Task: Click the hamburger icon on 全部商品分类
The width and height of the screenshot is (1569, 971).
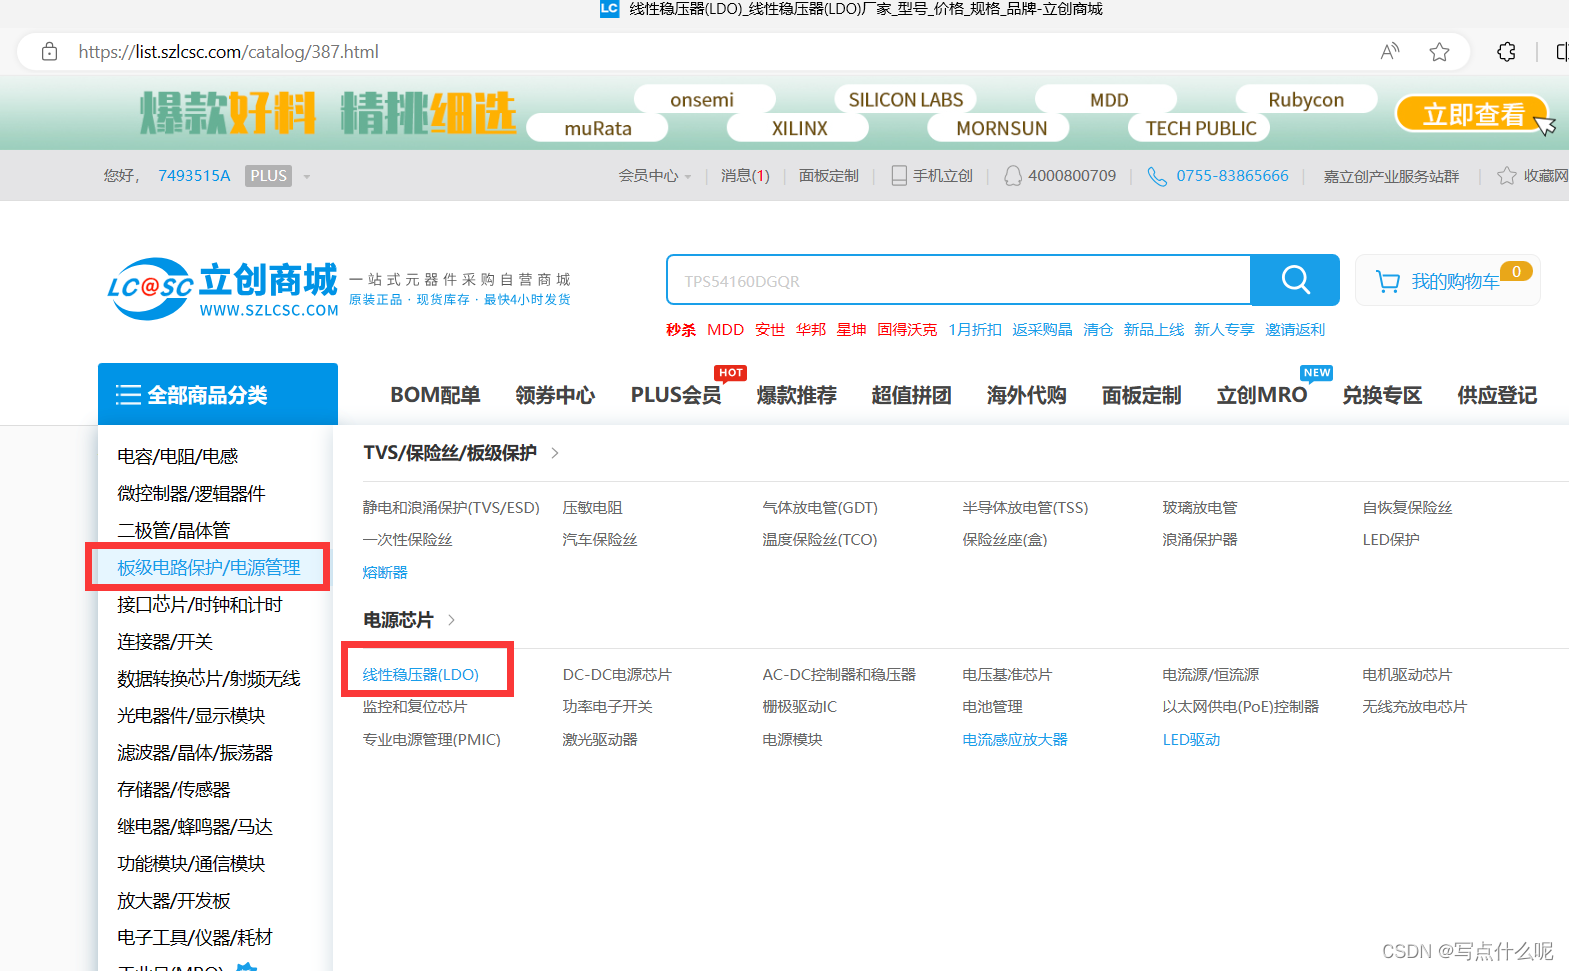Action: point(128,395)
